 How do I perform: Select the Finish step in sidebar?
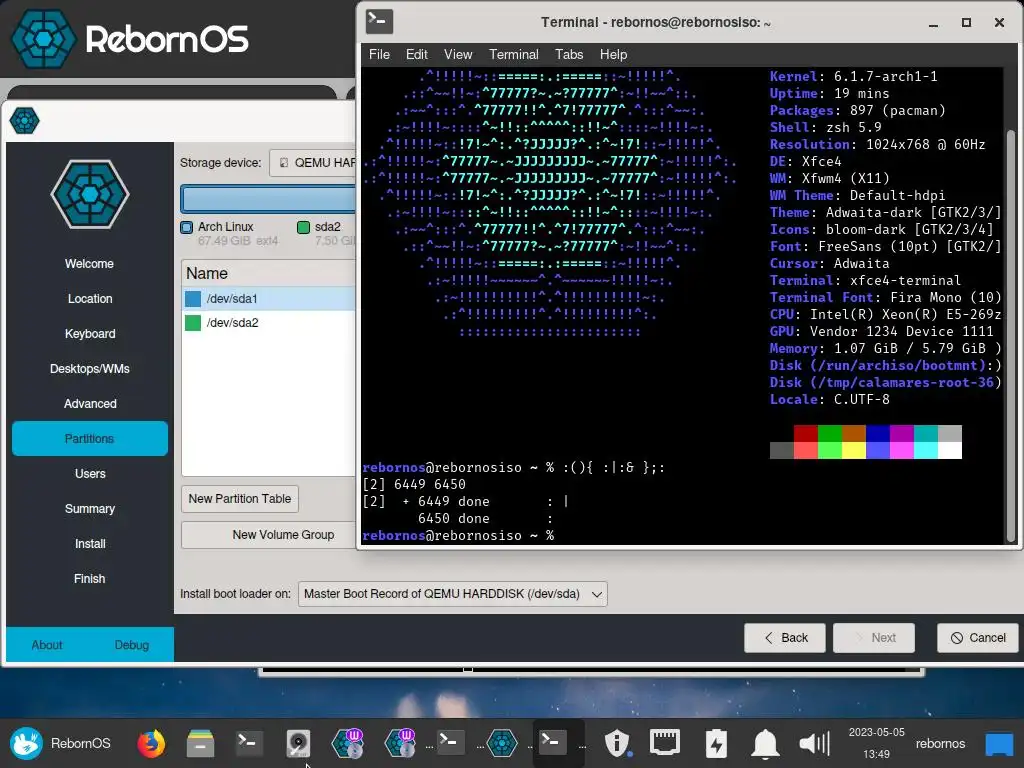89,579
